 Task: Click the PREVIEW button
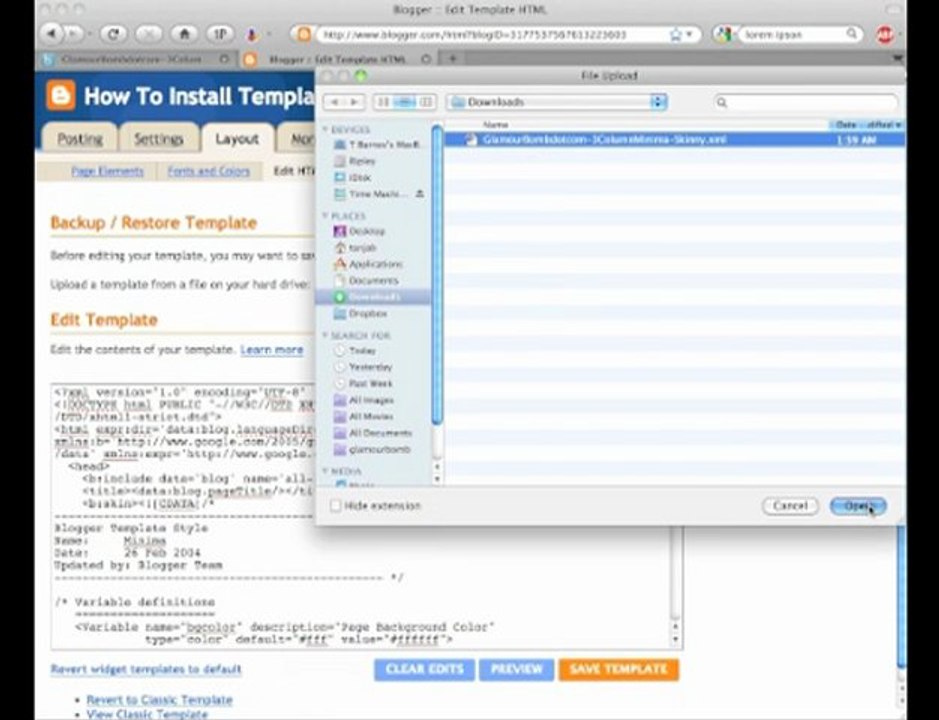coord(516,669)
